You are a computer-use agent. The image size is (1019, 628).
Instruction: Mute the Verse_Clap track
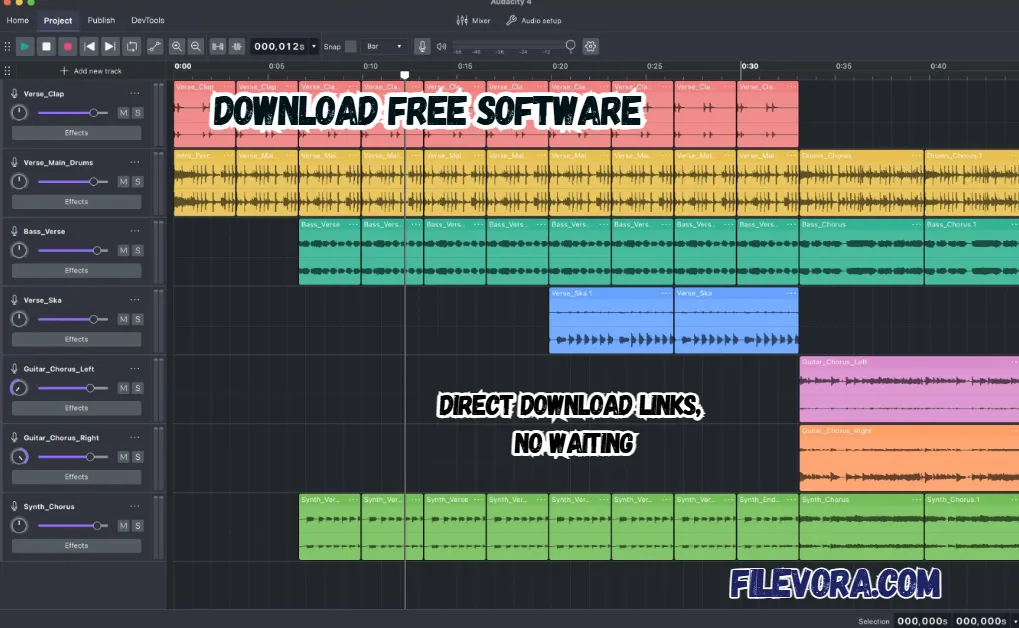tap(122, 113)
